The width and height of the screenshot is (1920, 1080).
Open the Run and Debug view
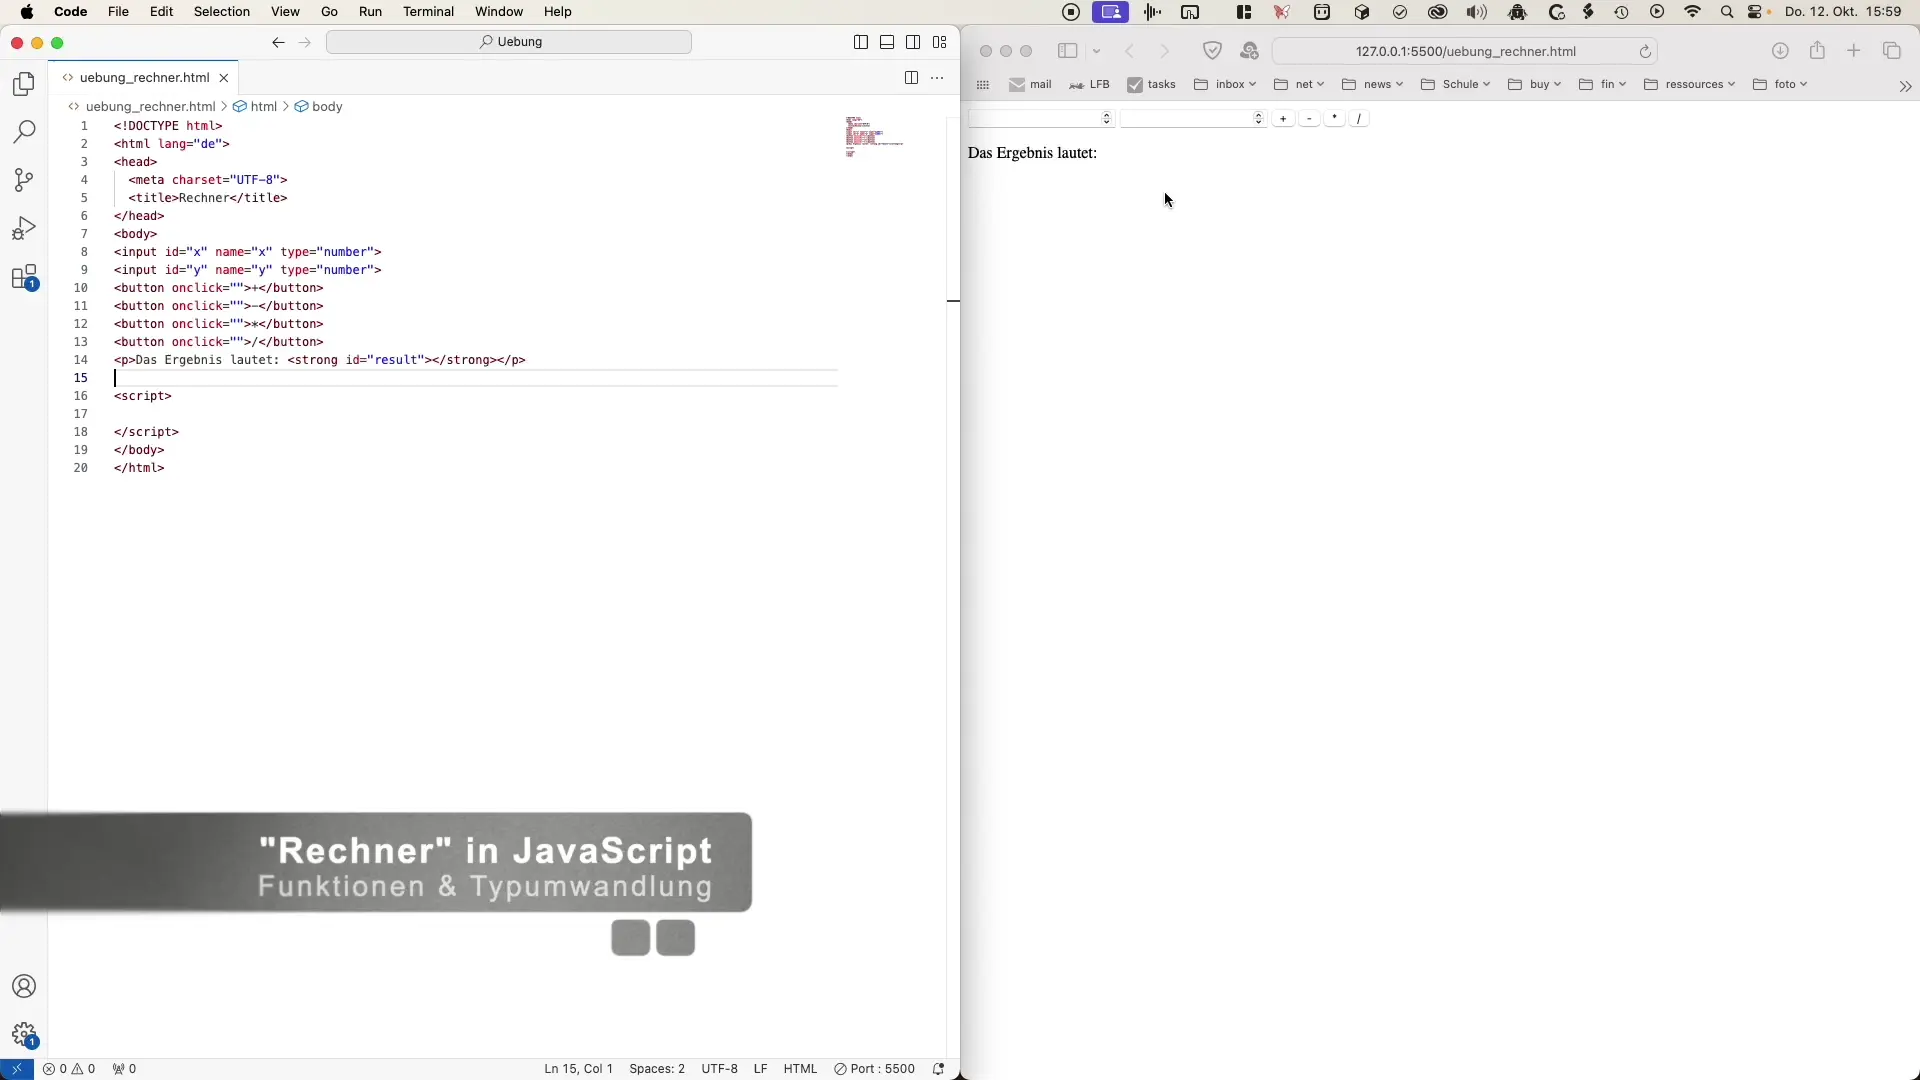click(x=24, y=229)
